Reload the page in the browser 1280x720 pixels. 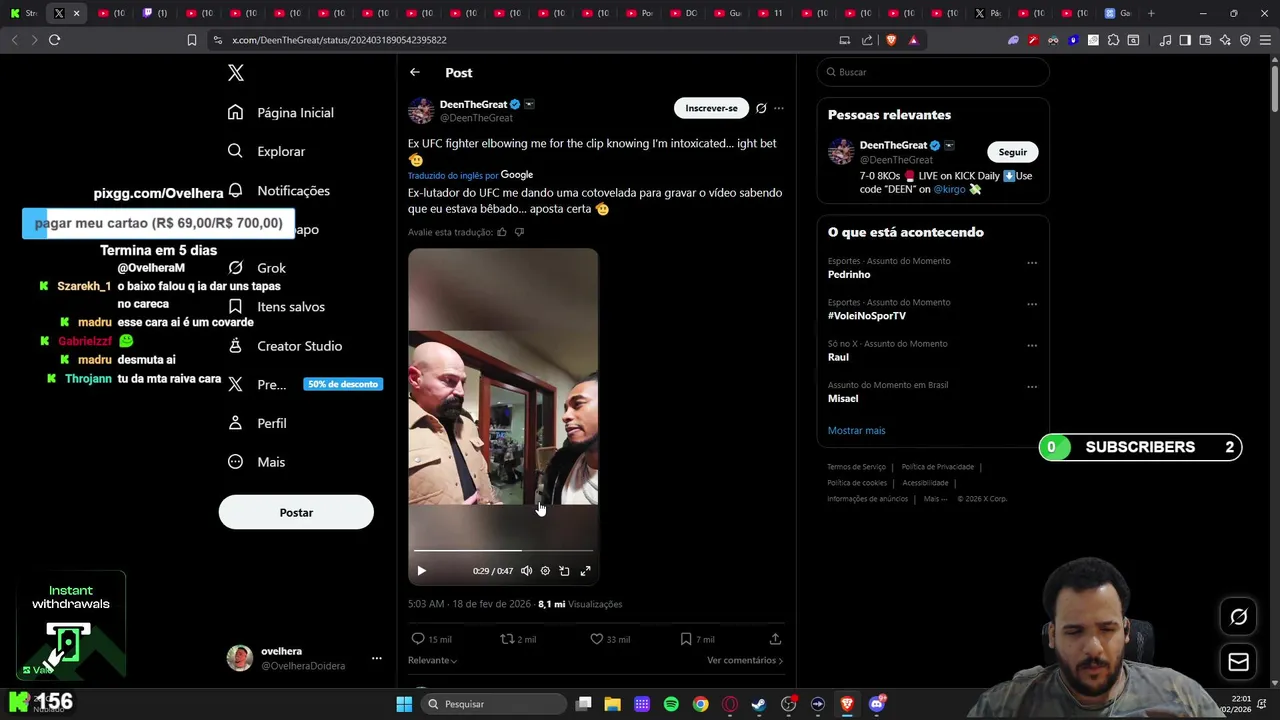54,40
